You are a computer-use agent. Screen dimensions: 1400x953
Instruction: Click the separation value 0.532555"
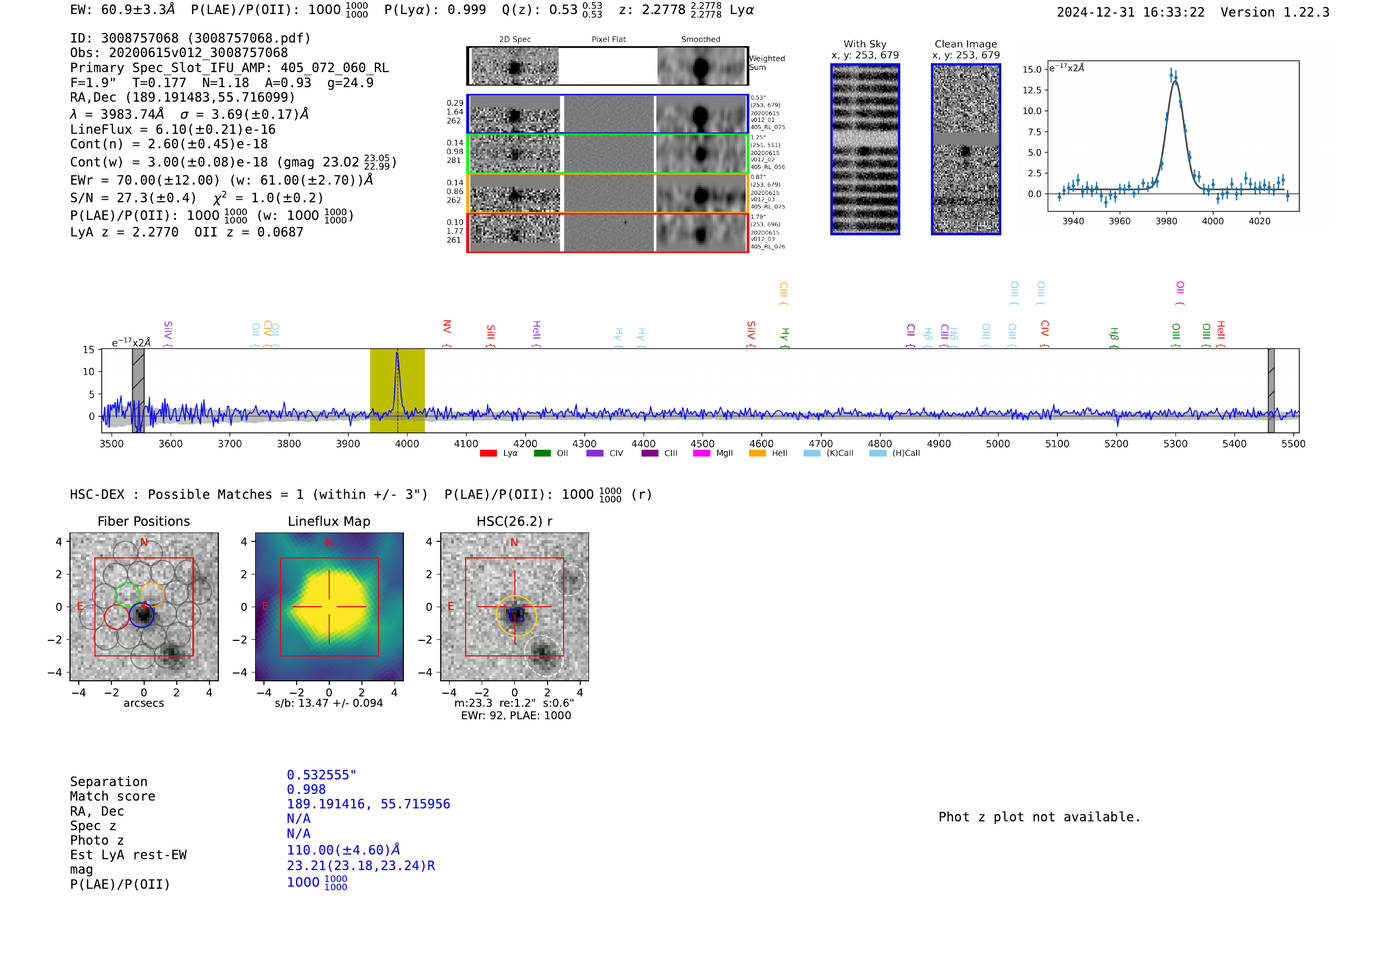click(x=322, y=775)
